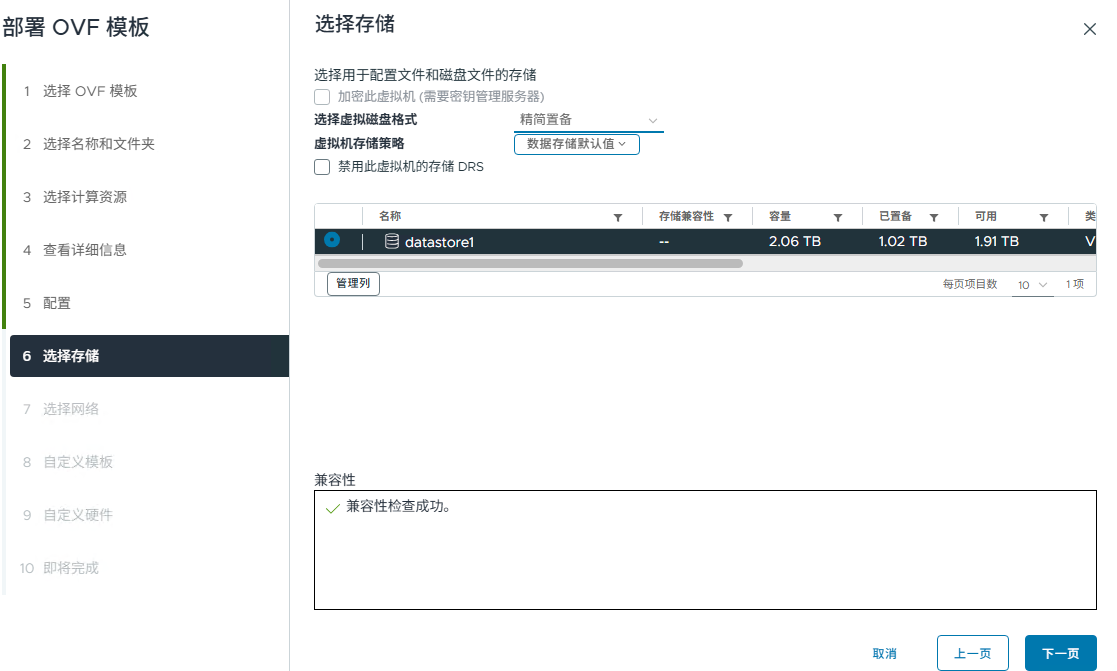Go to step 3 选择计算资源
The image size is (1117, 671).
pyautogui.click(x=85, y=197)
